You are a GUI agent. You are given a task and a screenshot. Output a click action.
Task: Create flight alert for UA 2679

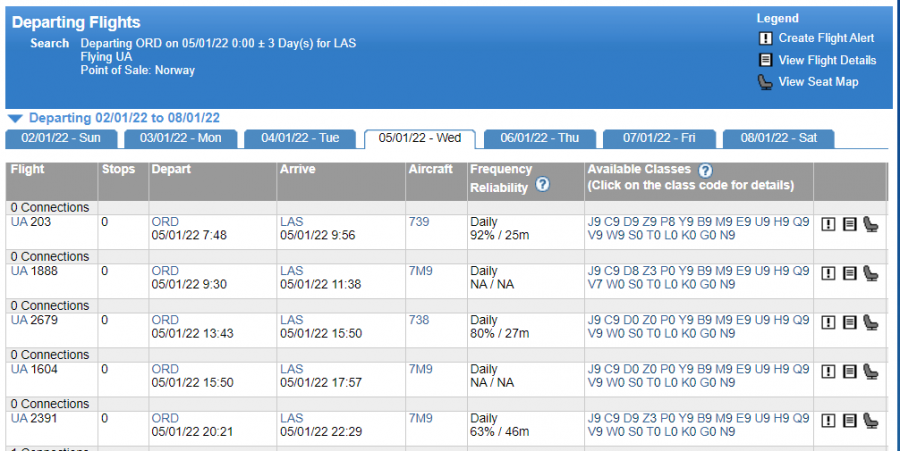[828, 322]
